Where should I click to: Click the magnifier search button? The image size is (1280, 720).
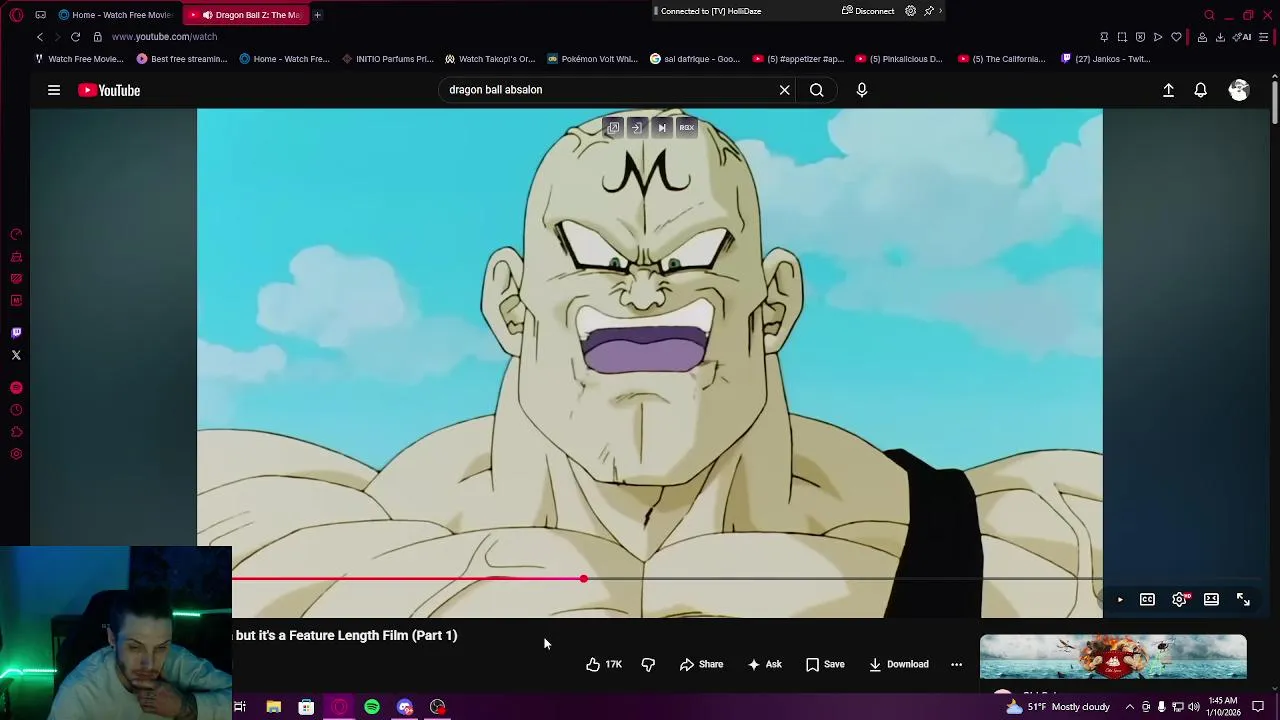817,90
